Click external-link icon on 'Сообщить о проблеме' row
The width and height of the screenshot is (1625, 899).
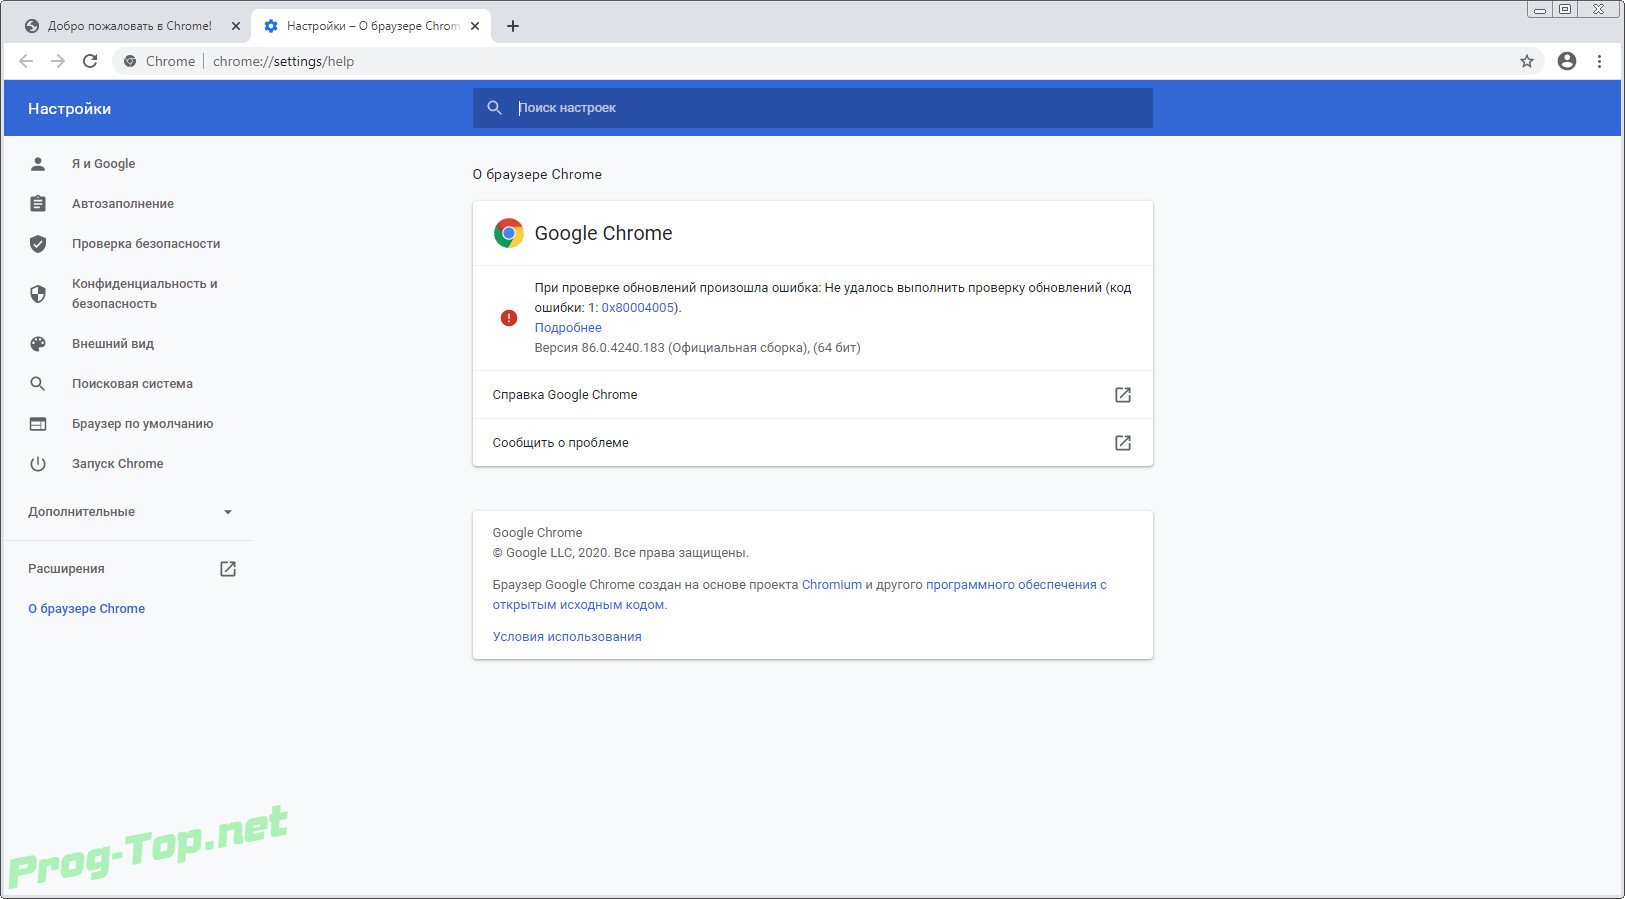(x=1123, y=443)
